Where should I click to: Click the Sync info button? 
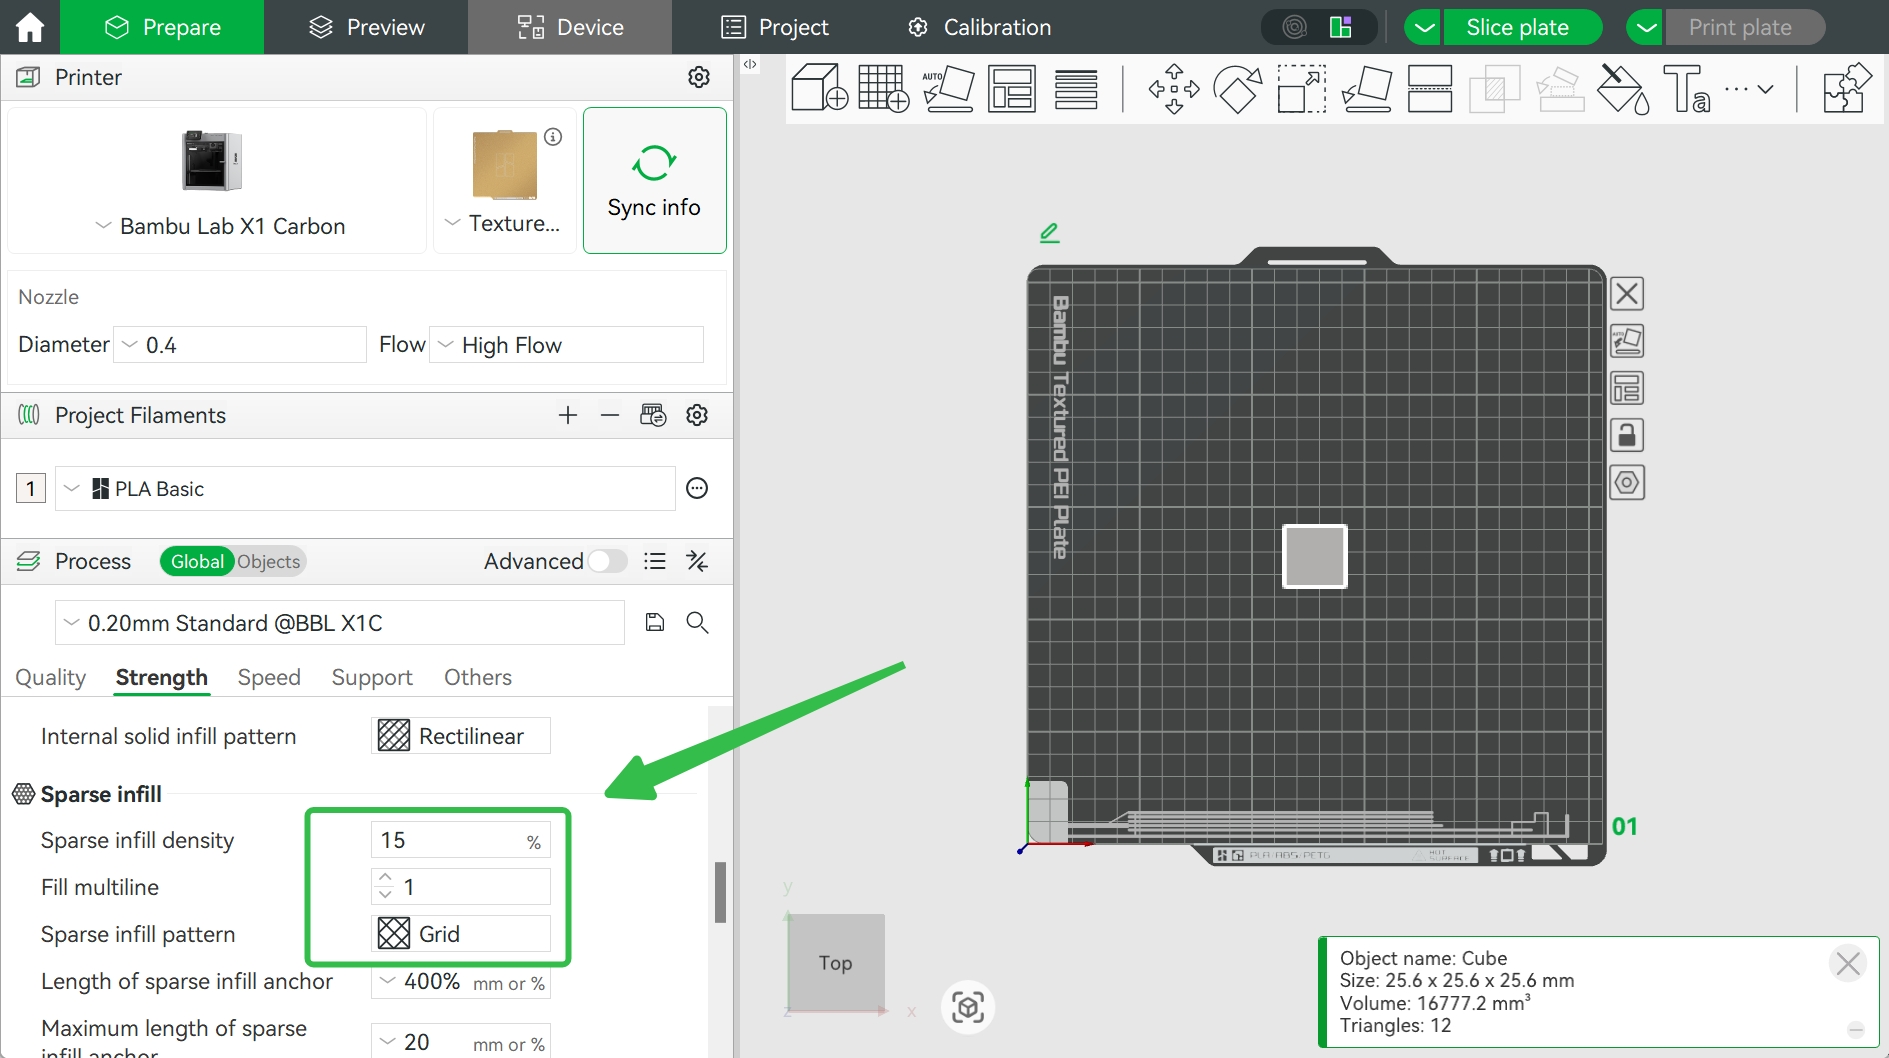[655, 181]
